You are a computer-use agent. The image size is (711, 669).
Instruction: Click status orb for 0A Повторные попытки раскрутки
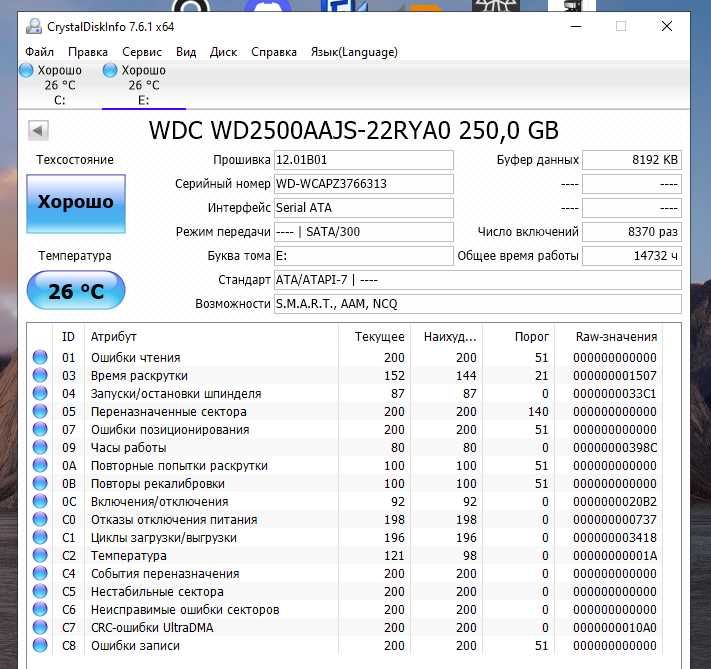pyautogui.click(x=40, y=465)
